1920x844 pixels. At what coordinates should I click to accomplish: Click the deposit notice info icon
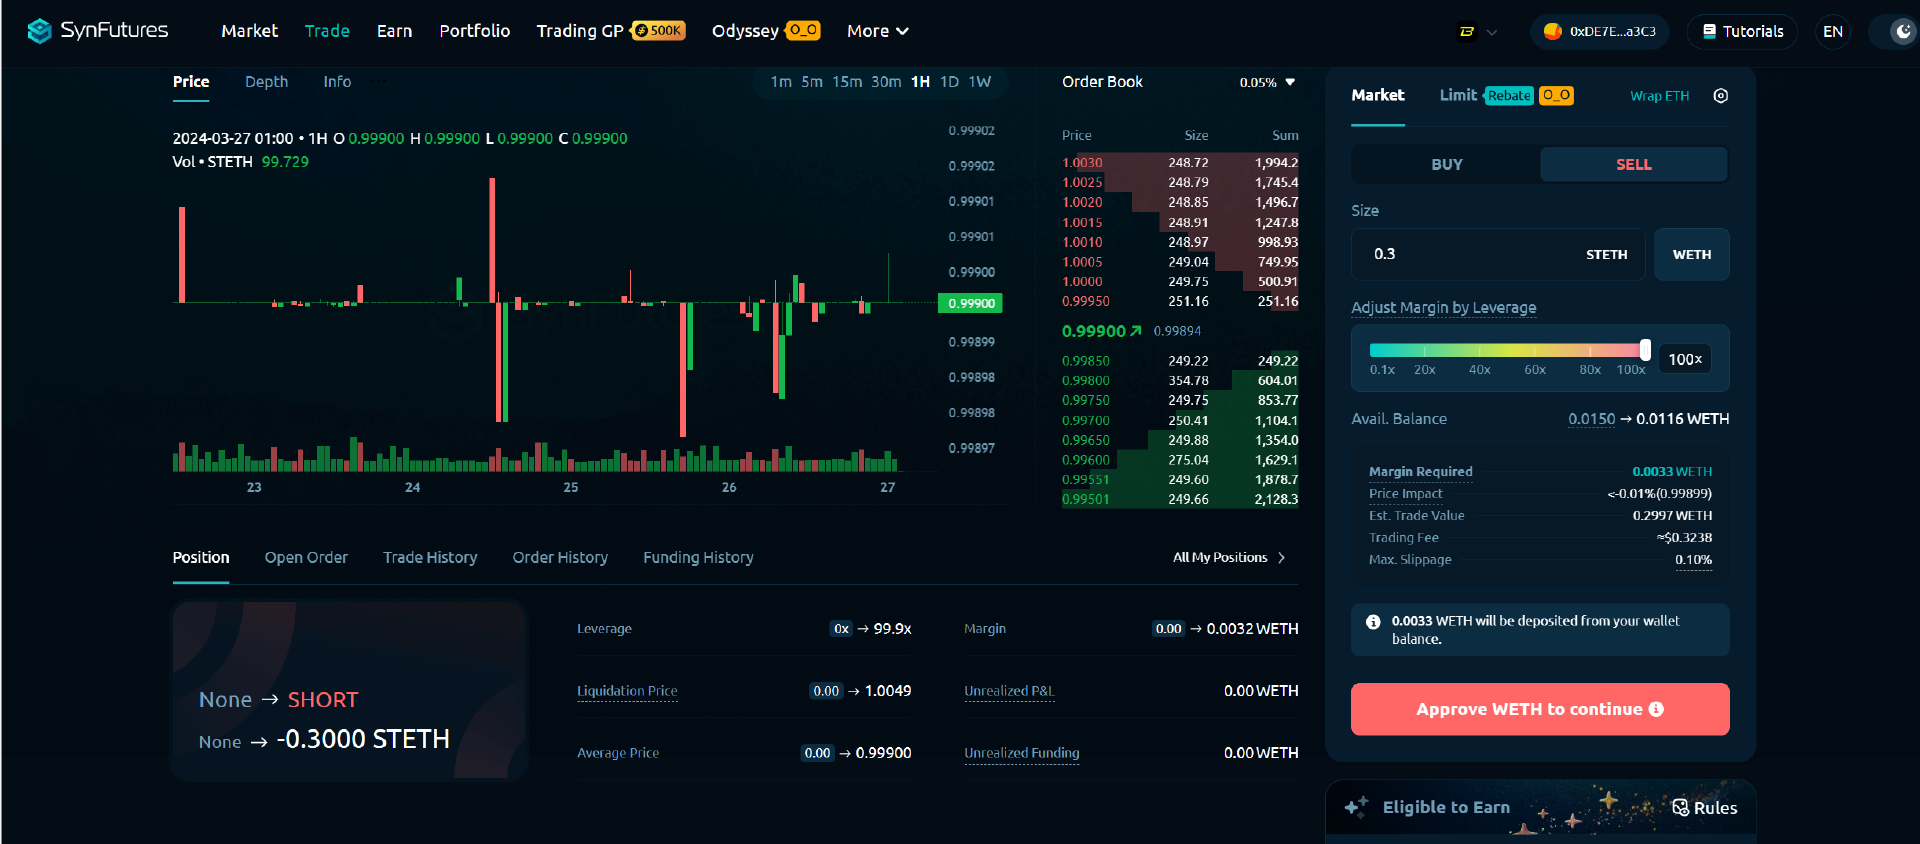pos(1373,622)
